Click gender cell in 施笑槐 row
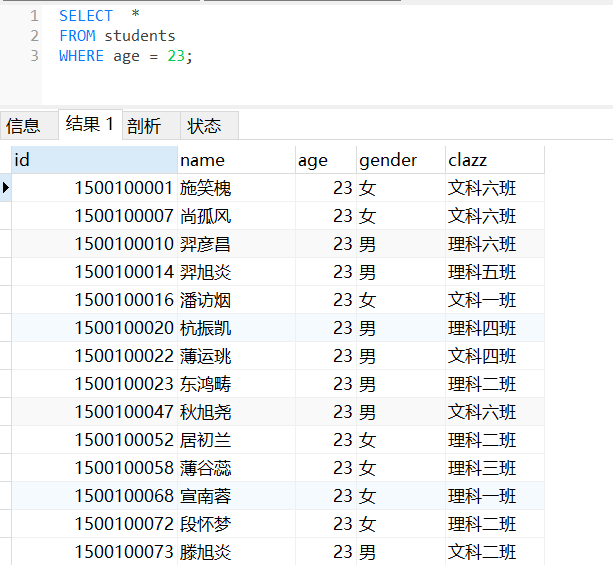This screenshot has height=565, width=613. click(x=401, y=188)
